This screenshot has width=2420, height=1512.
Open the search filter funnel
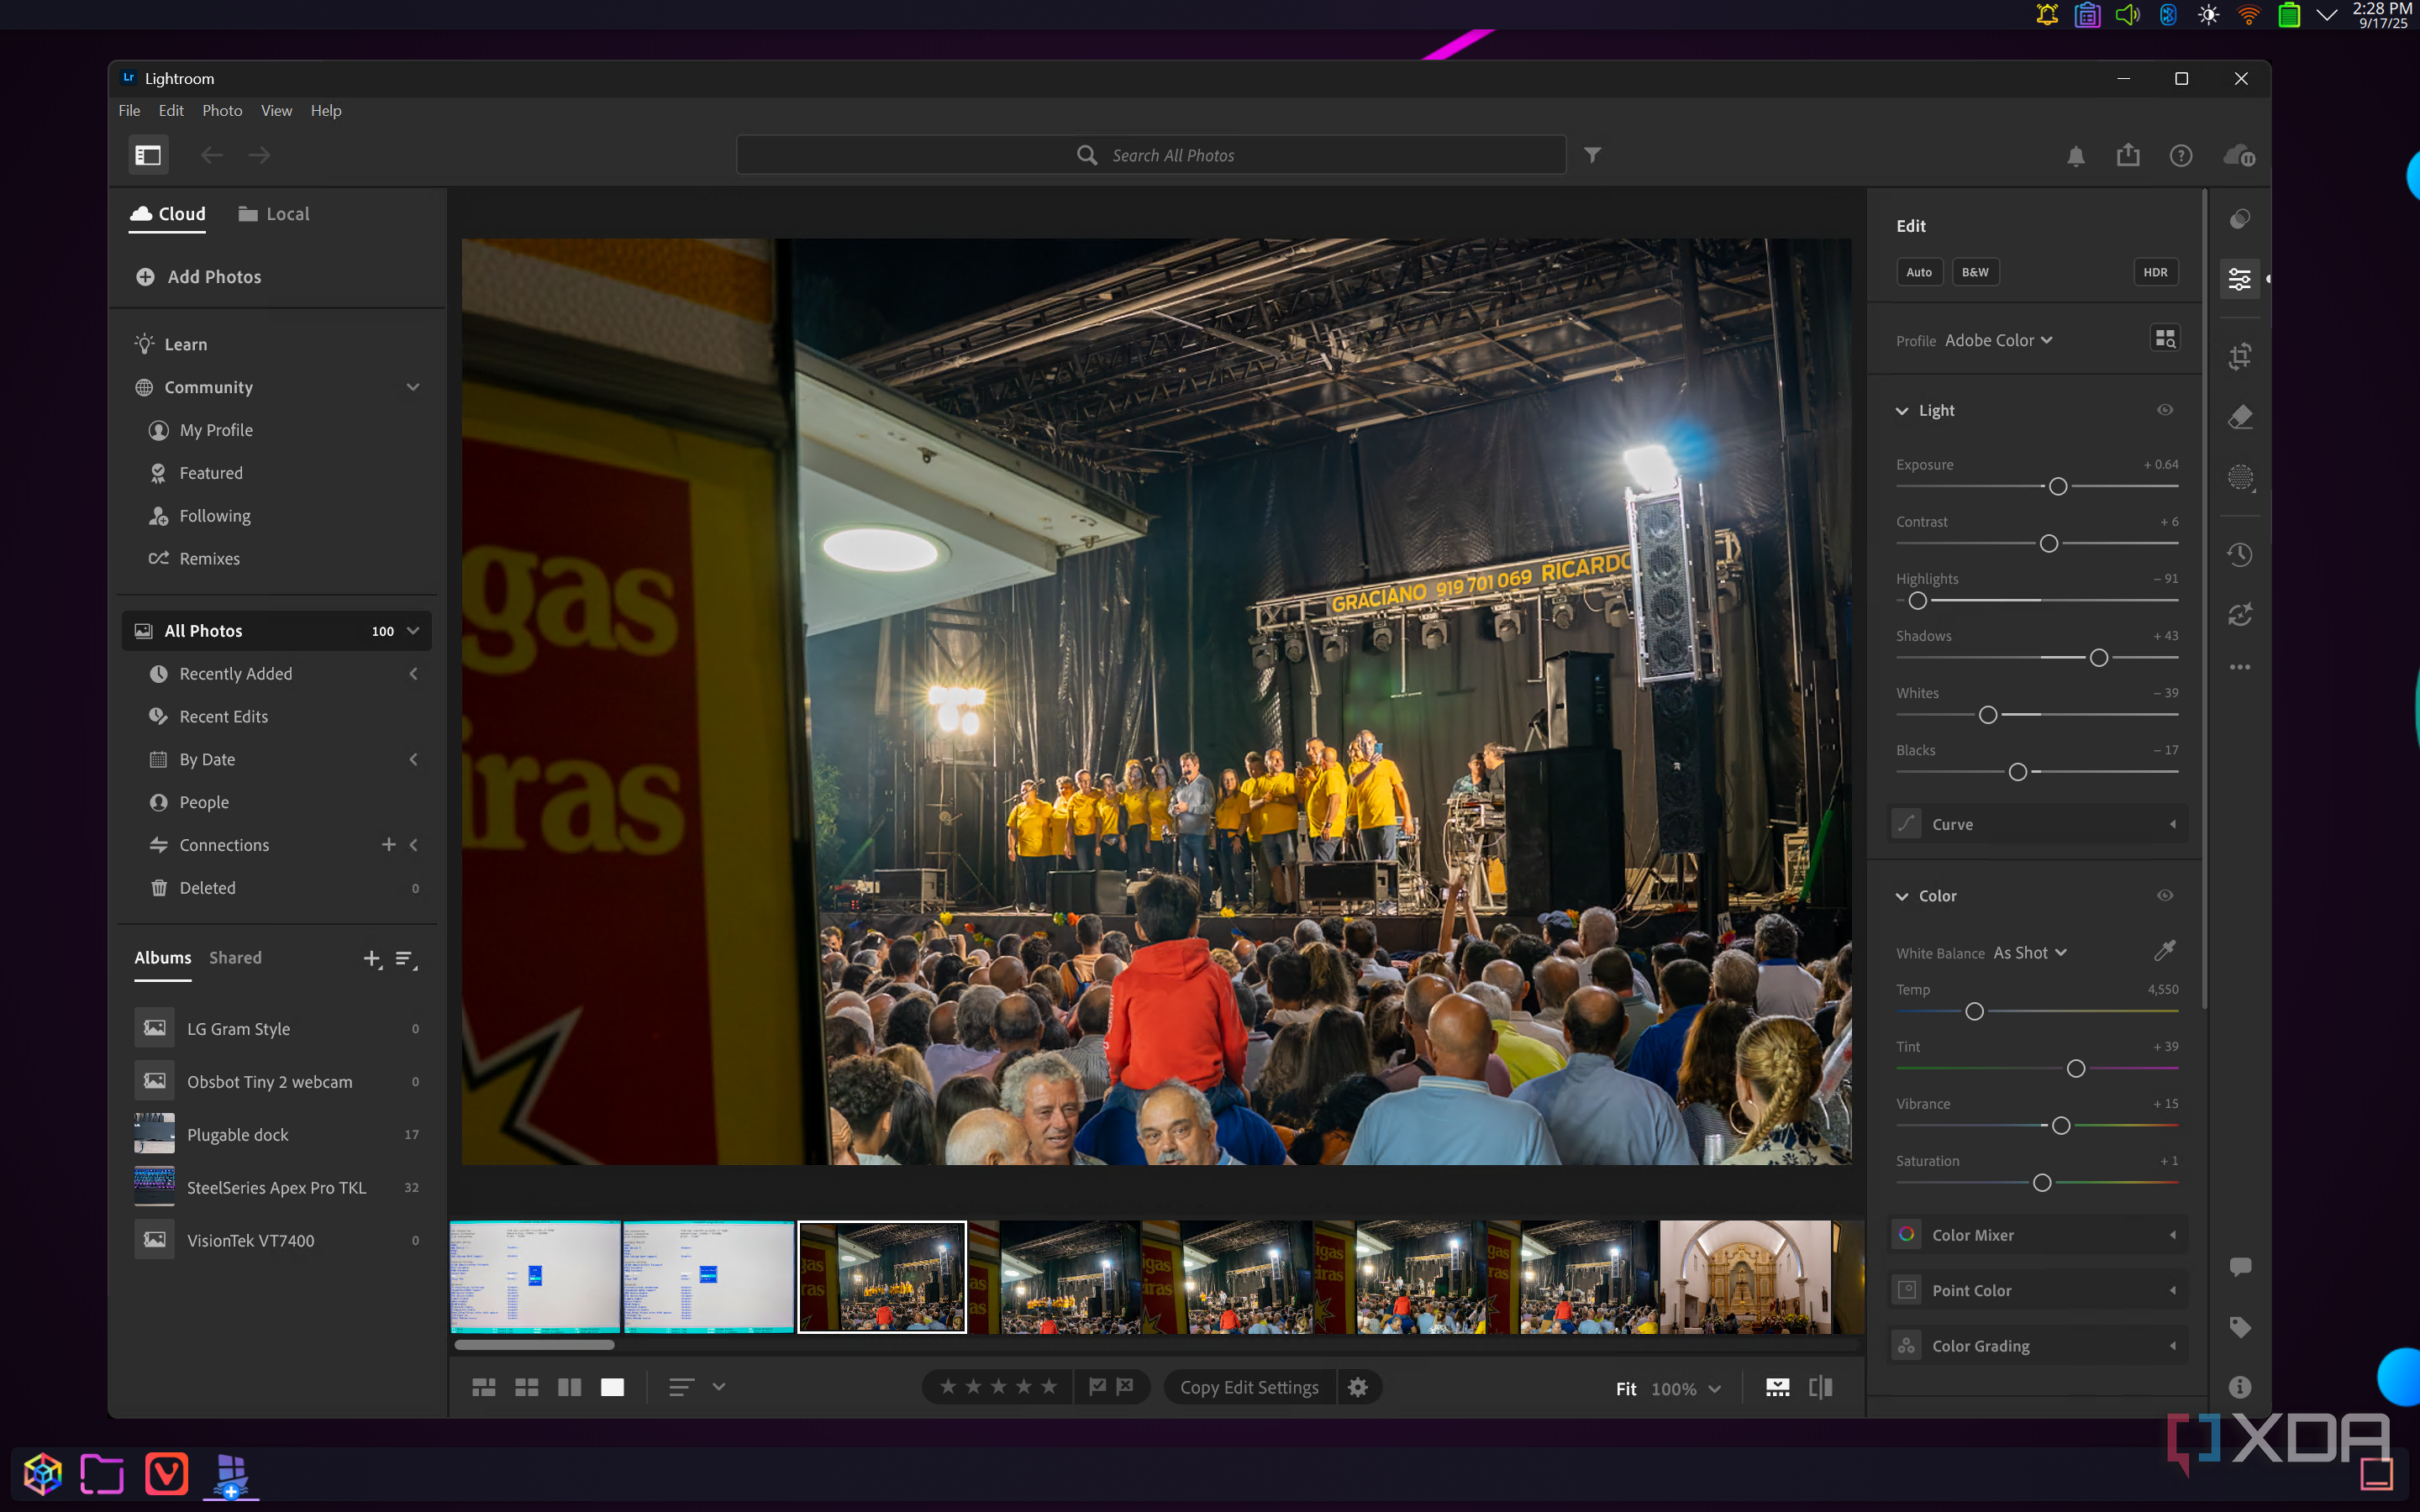coord(1593,155)
